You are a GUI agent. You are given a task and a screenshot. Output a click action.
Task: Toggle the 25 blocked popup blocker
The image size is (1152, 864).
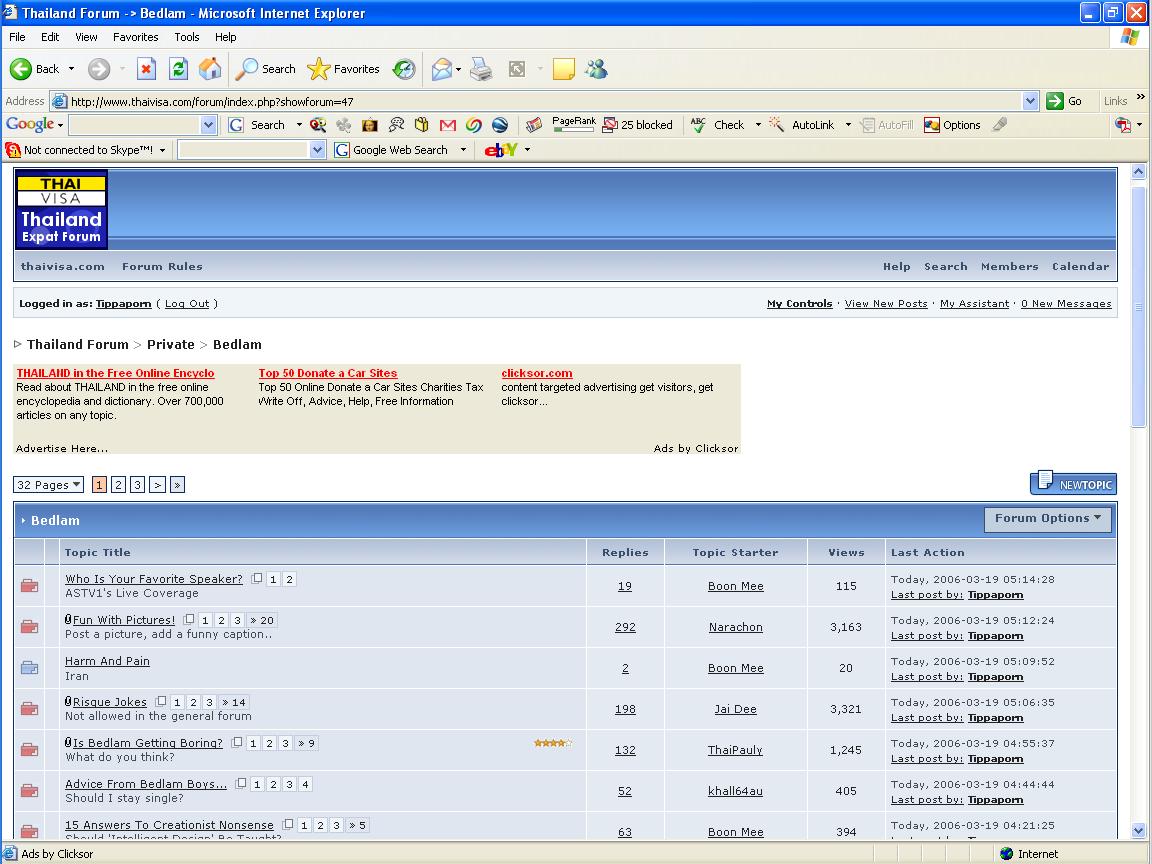638,125
